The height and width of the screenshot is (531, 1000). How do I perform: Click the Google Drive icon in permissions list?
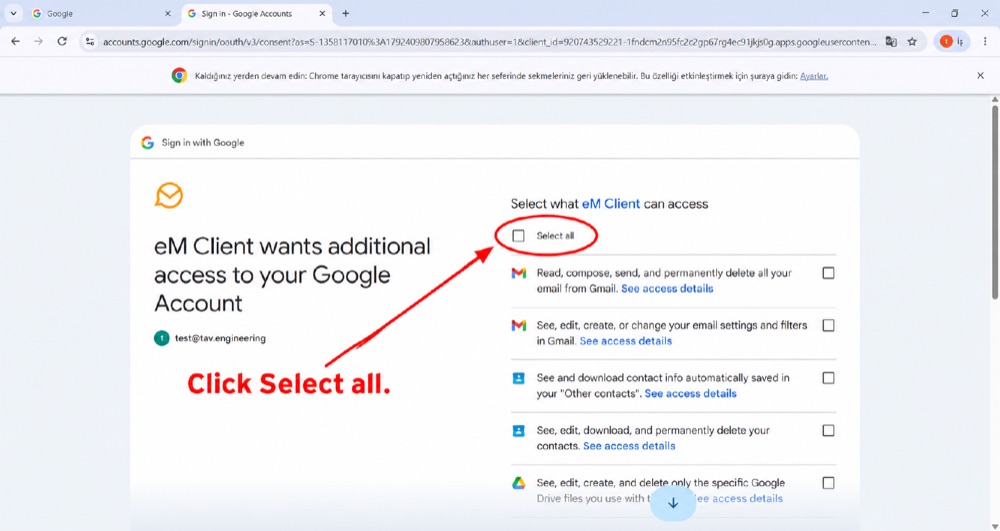pyautogui.click(x=519, y=483)
